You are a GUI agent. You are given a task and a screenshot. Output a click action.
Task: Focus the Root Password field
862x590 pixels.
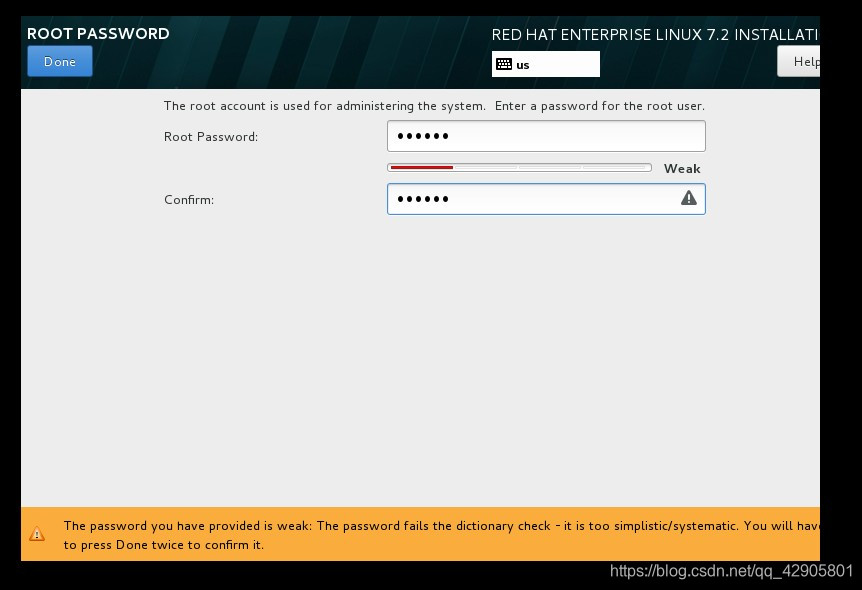tap(546, 136)
